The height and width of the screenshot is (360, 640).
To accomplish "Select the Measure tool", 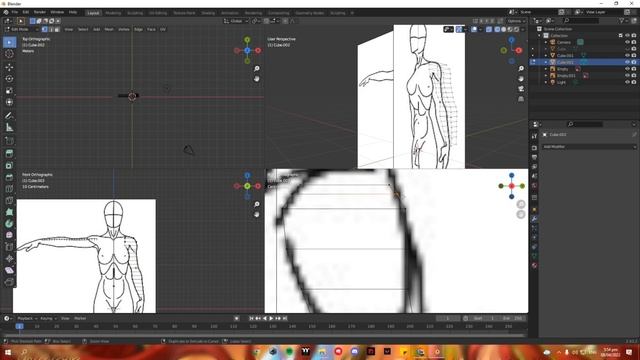I will coord(9,127).
